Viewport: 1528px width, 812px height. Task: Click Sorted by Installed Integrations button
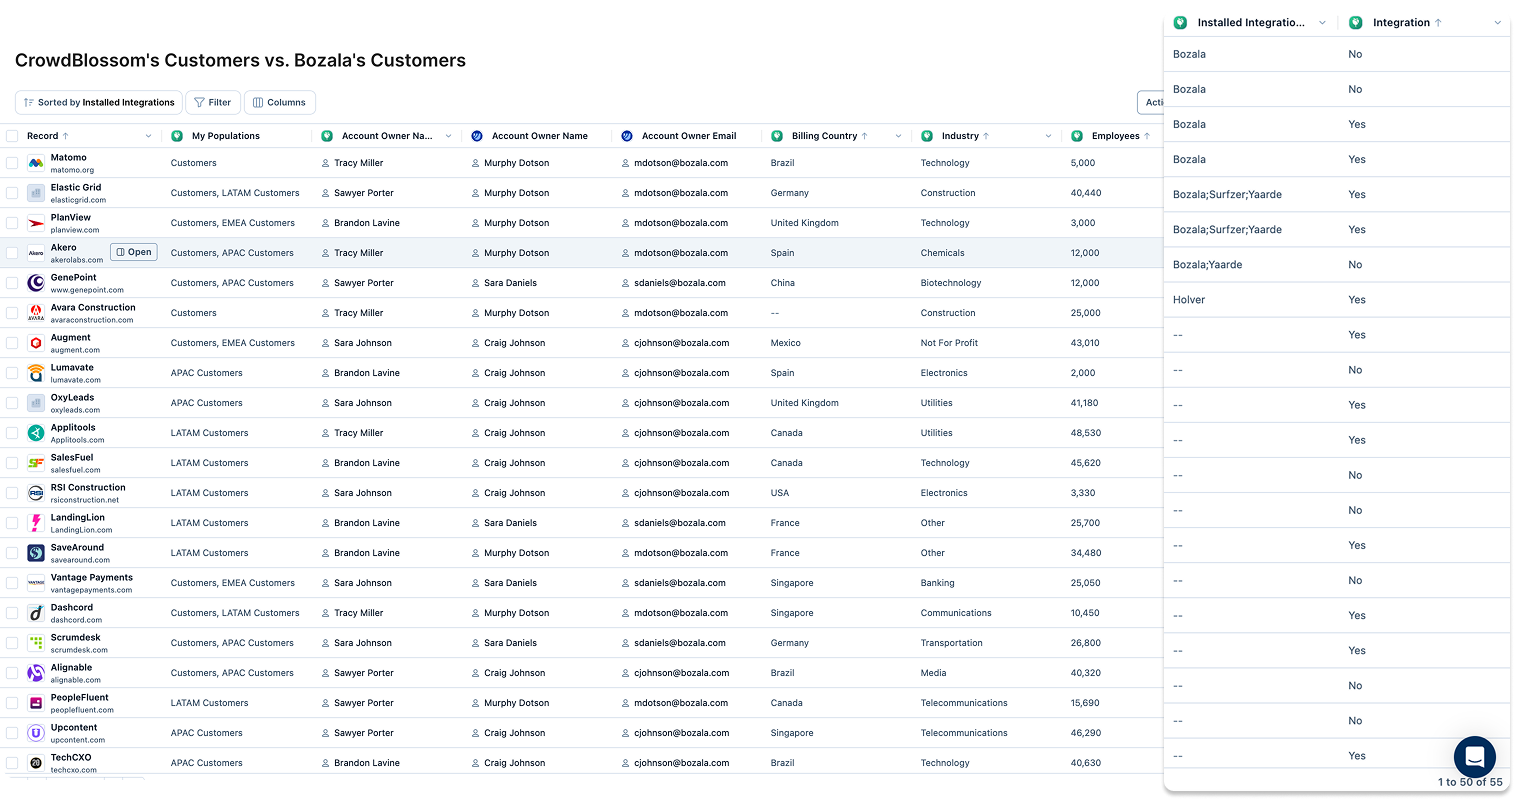[99, 102]
